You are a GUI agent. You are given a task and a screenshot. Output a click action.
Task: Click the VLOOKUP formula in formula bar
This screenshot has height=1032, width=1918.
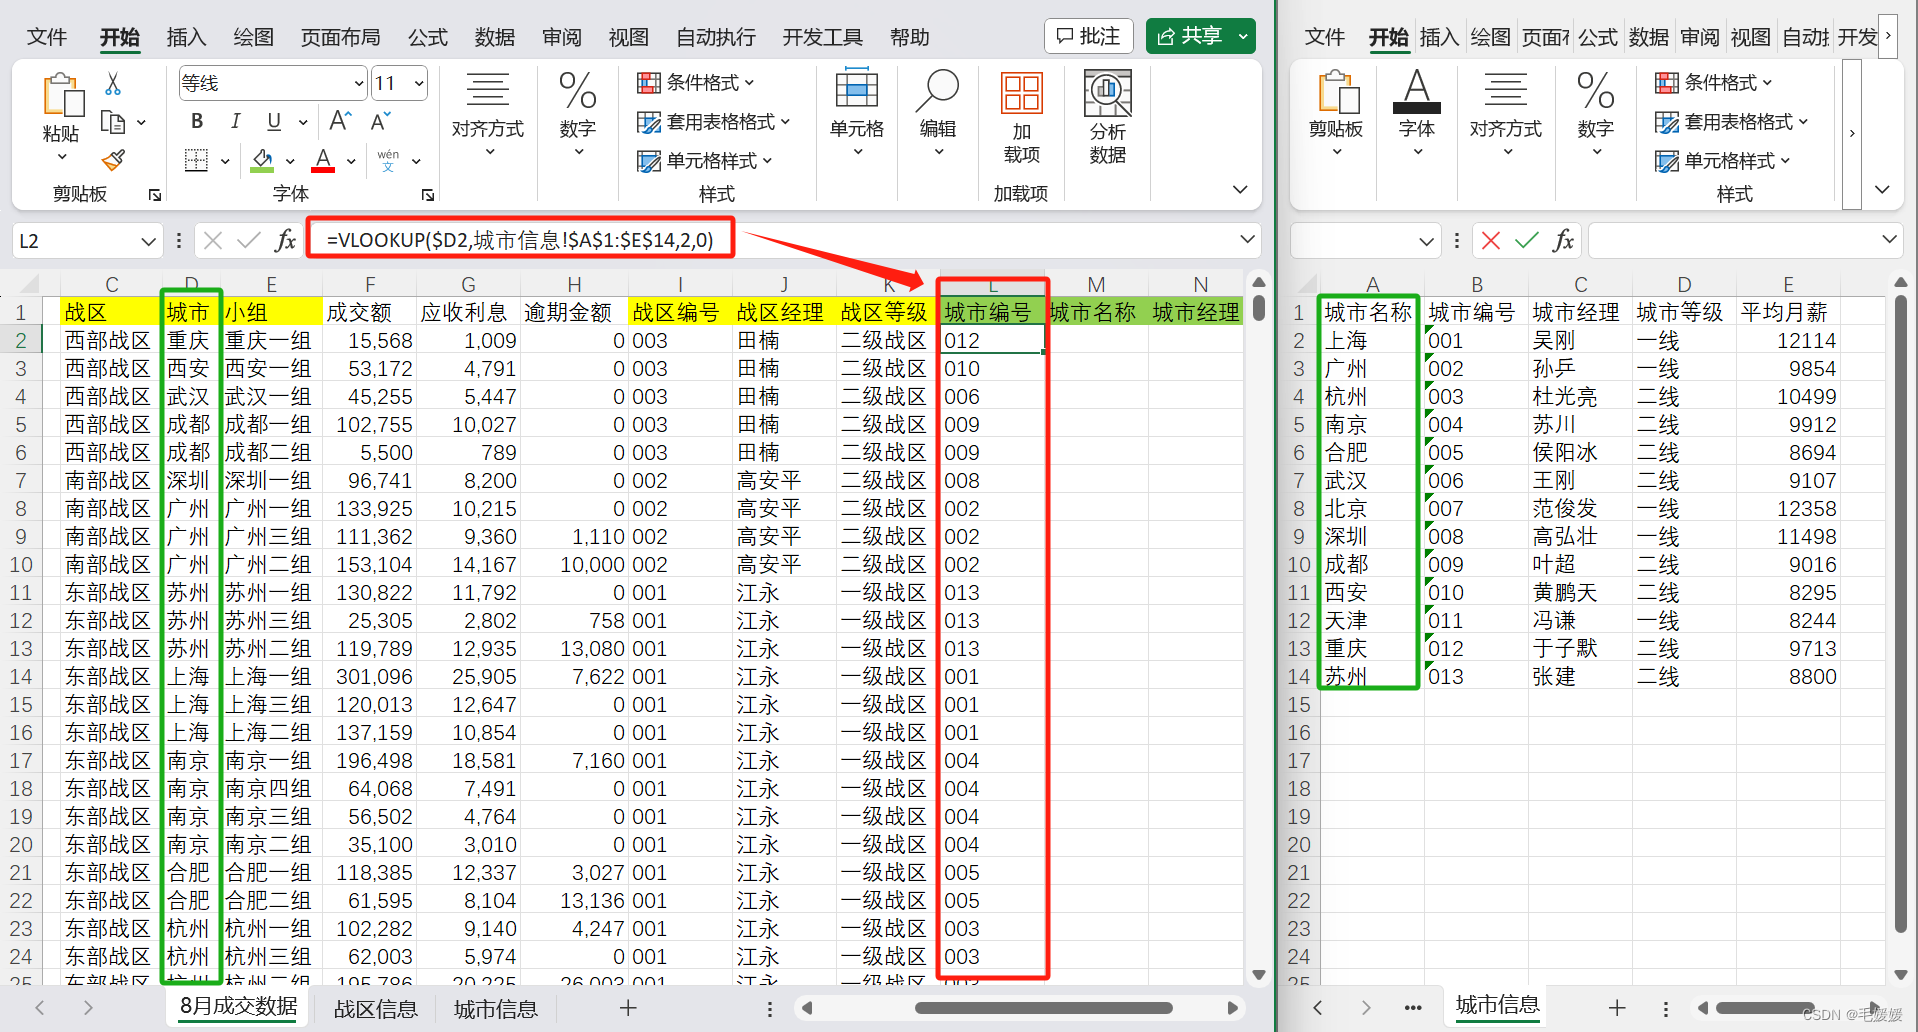520,240
